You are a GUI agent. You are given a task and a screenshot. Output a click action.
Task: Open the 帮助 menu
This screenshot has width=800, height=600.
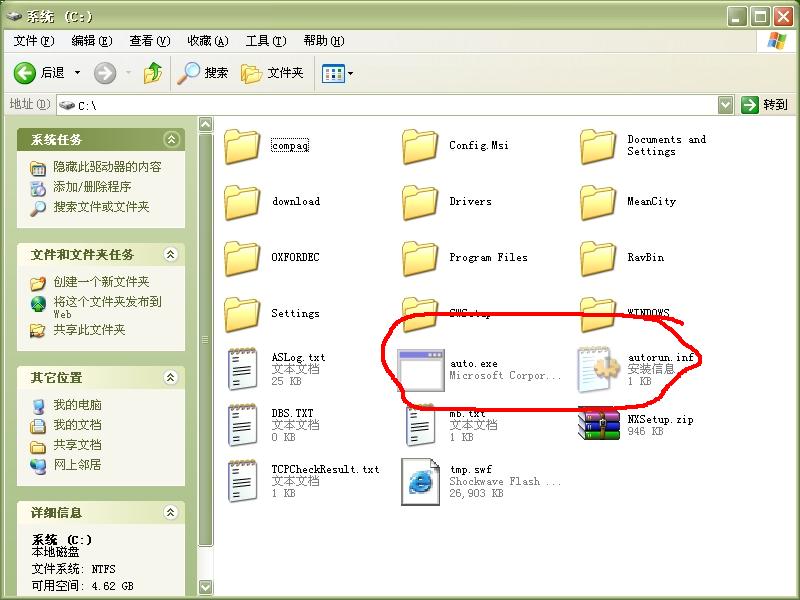pos(323,41)
